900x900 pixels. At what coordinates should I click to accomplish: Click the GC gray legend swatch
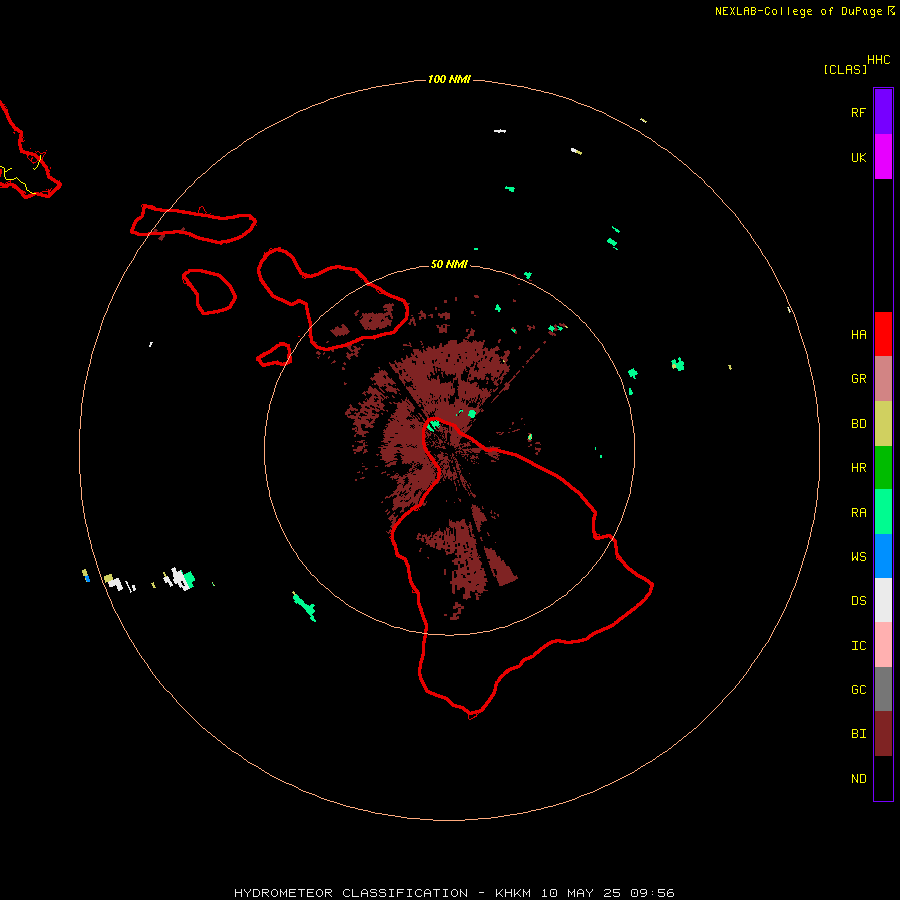click(x=883, y=689)
